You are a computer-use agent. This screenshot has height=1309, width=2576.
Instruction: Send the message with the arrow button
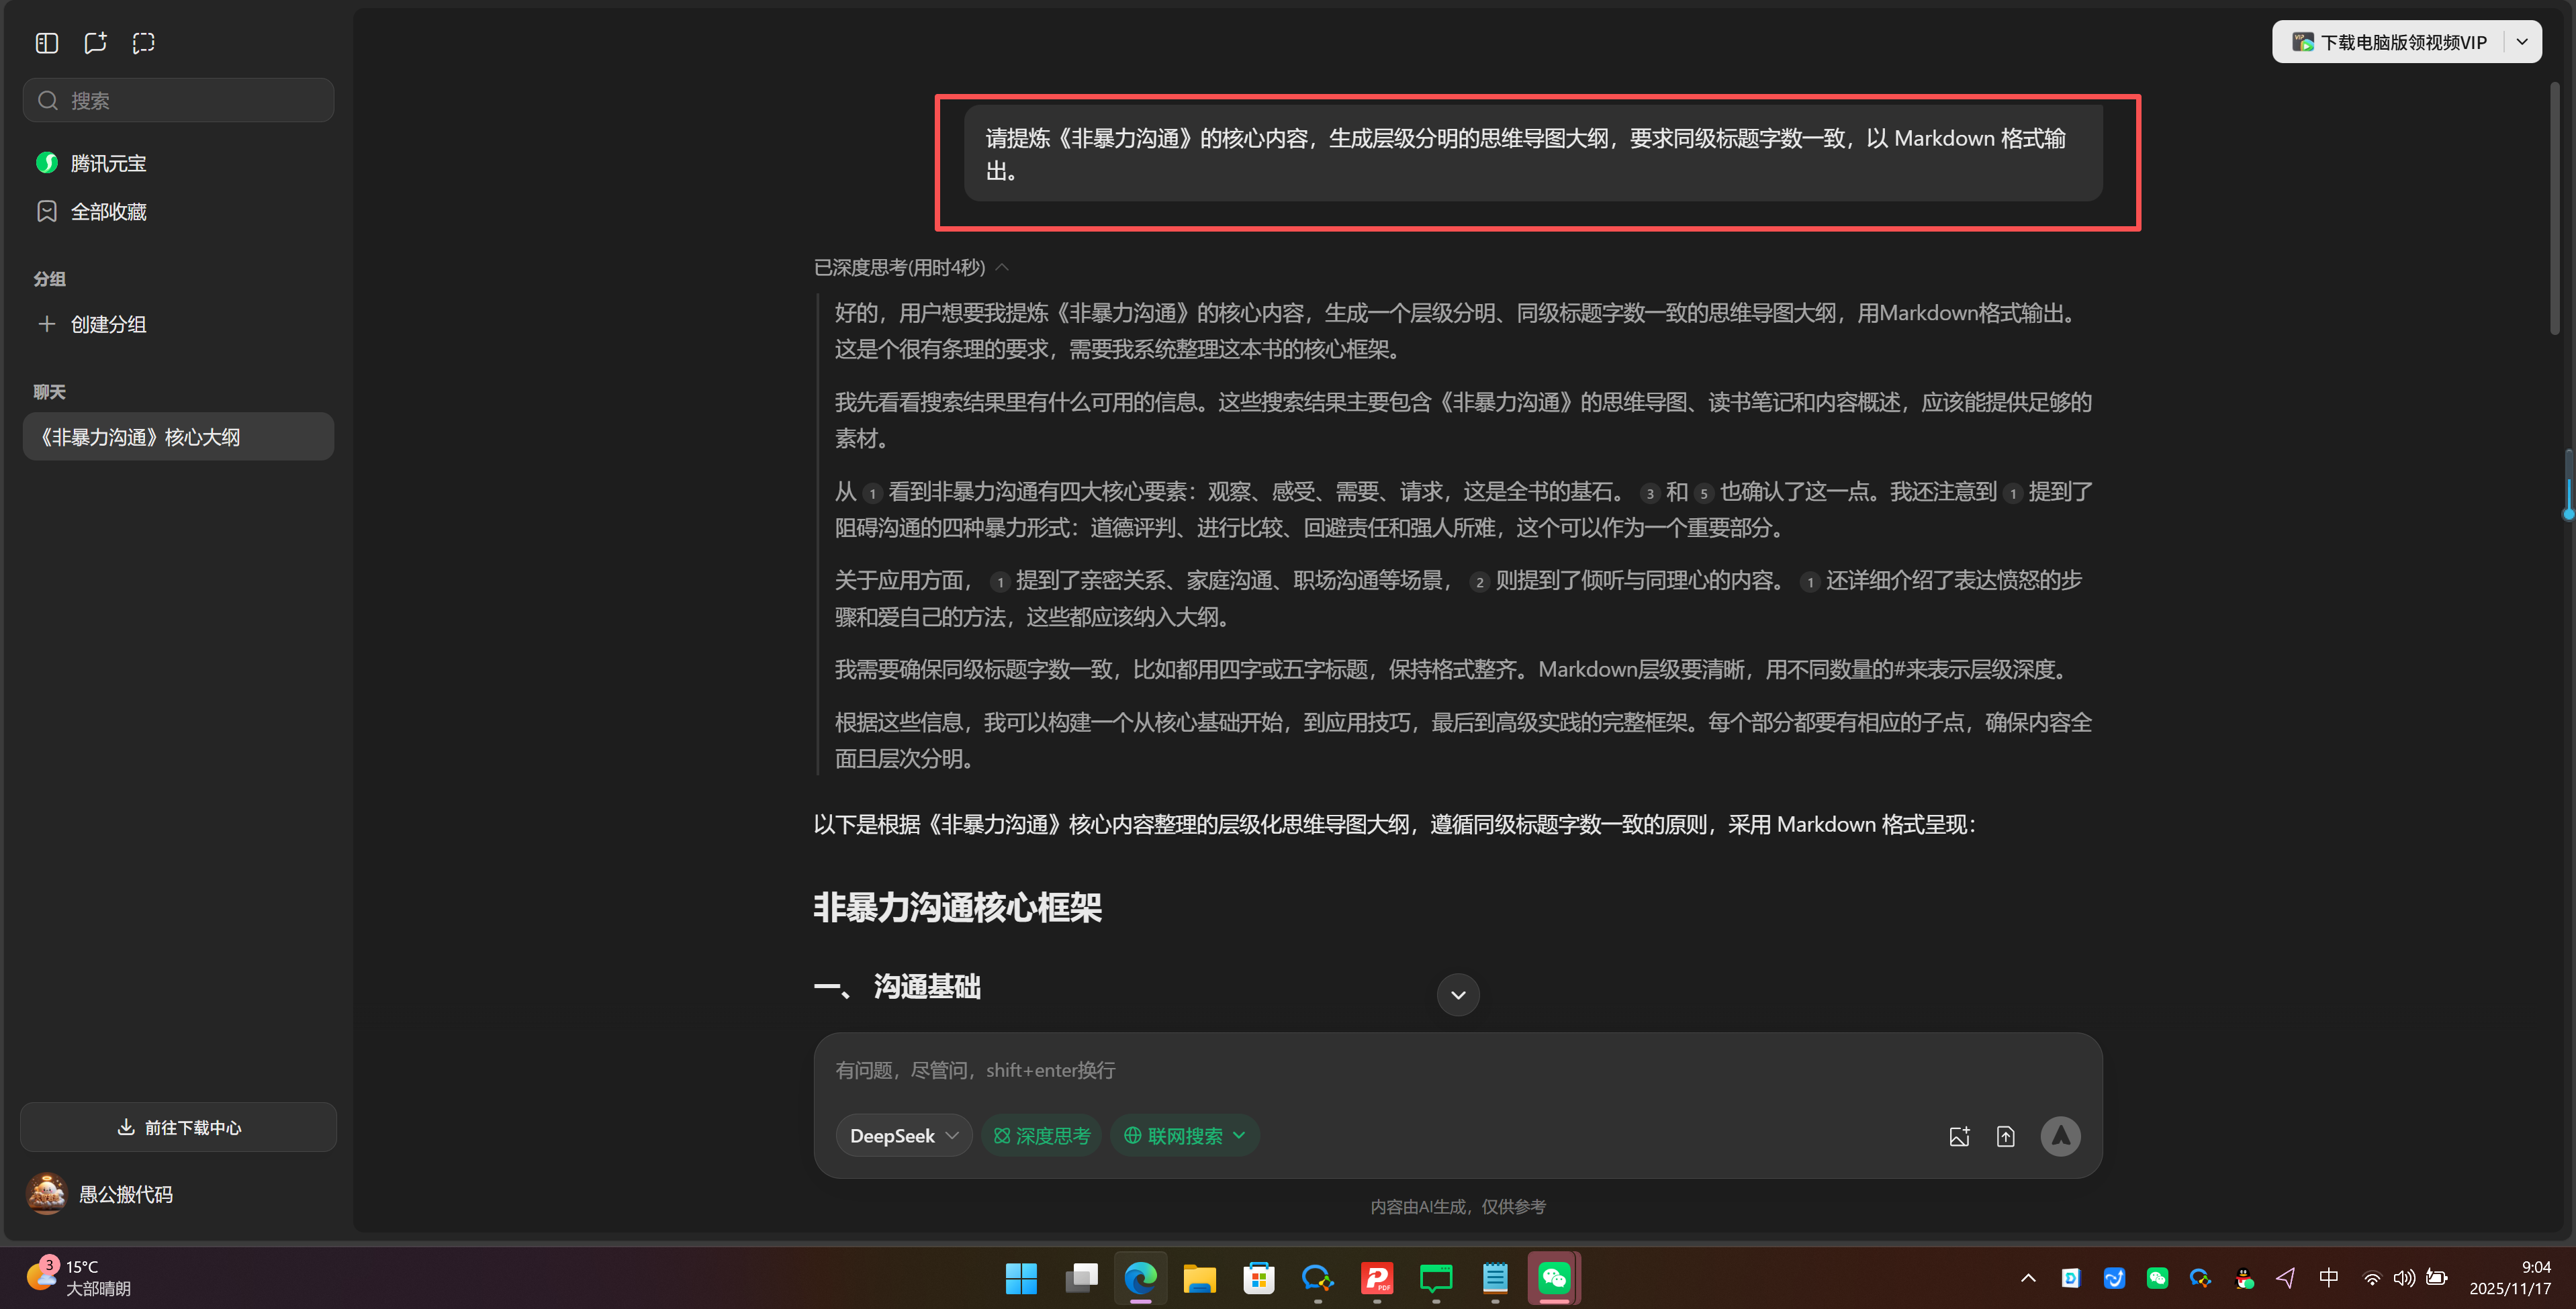point(2060,1136)
